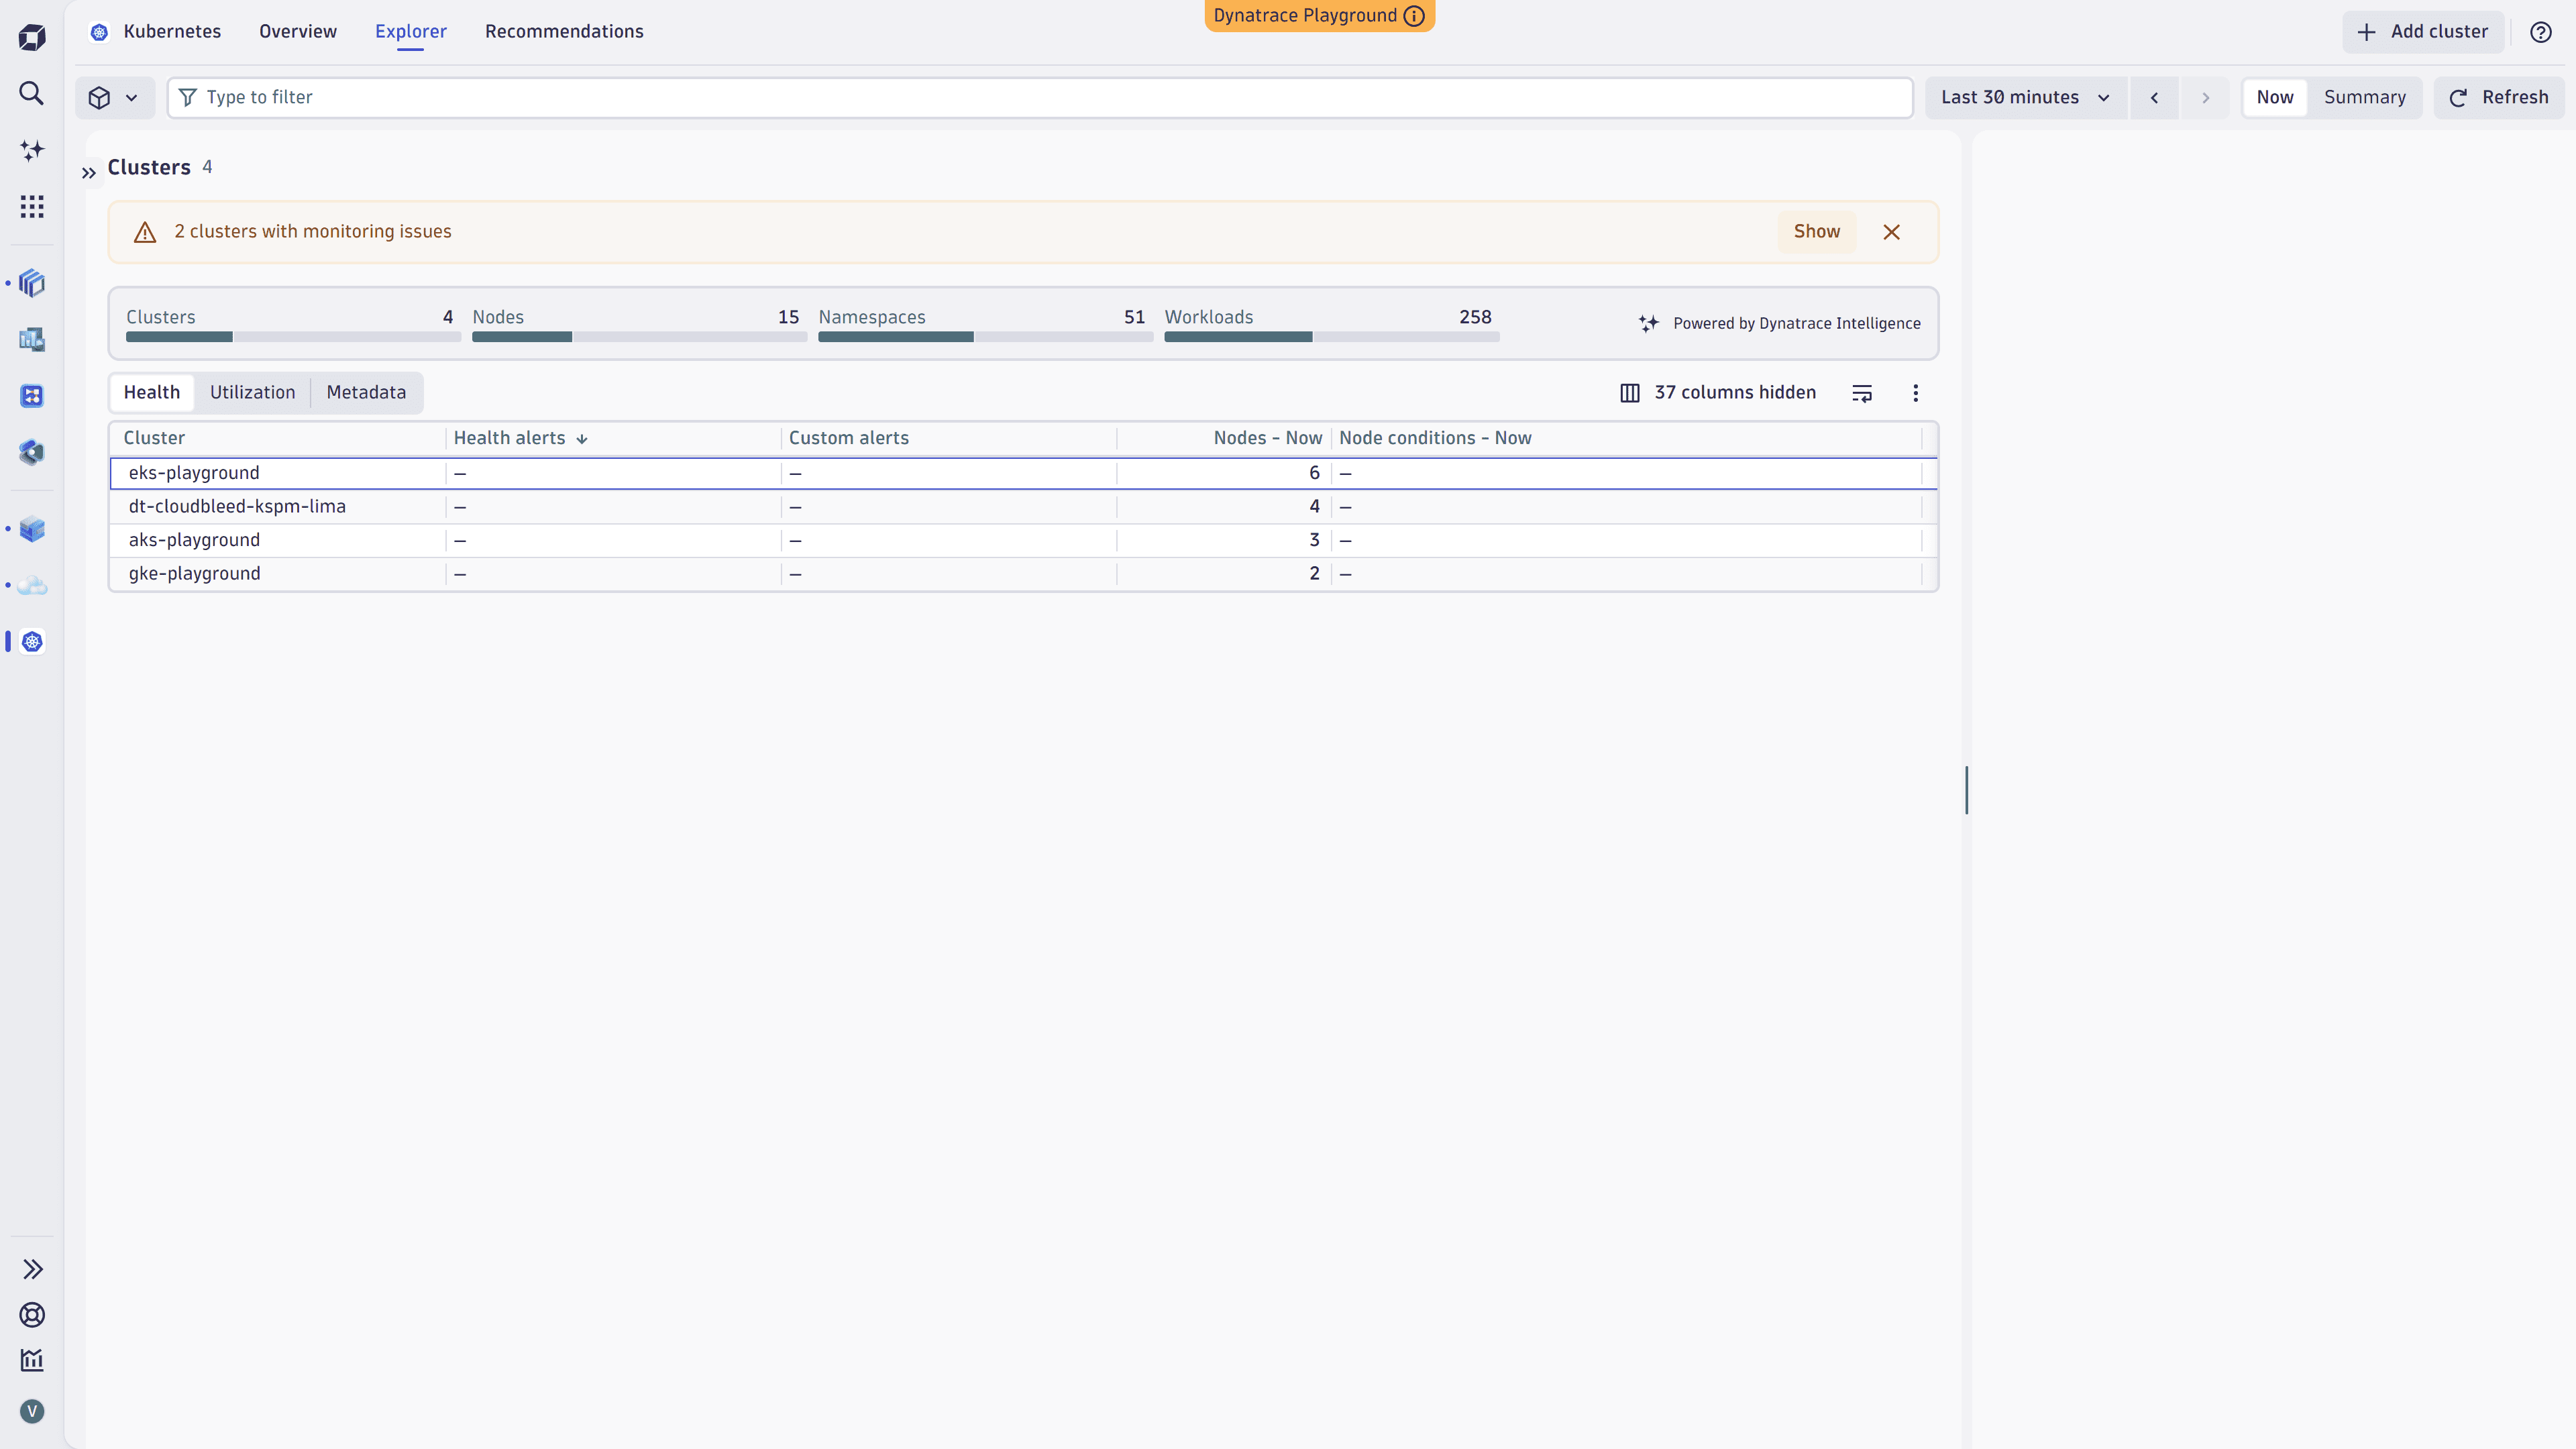Click the Kubernetes app title
Viewport: 2576px width, 1449px height.
(172, 32)
